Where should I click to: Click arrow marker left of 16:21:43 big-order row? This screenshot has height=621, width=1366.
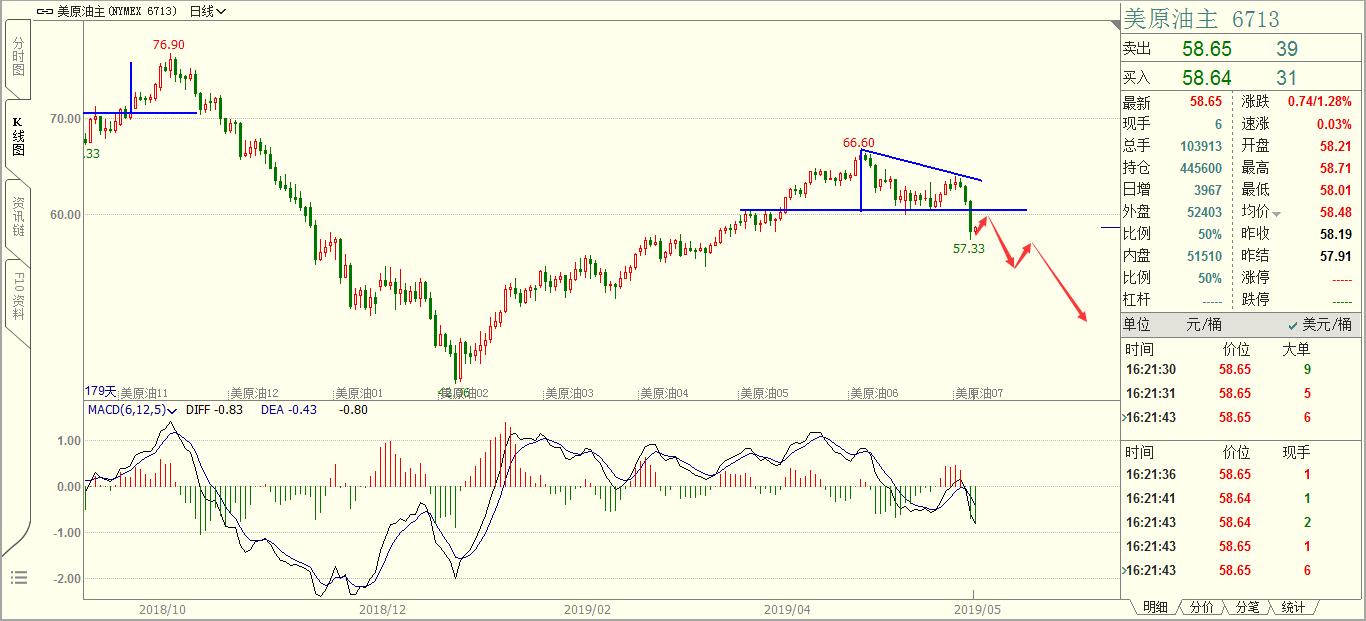(x=1123, y=418)
